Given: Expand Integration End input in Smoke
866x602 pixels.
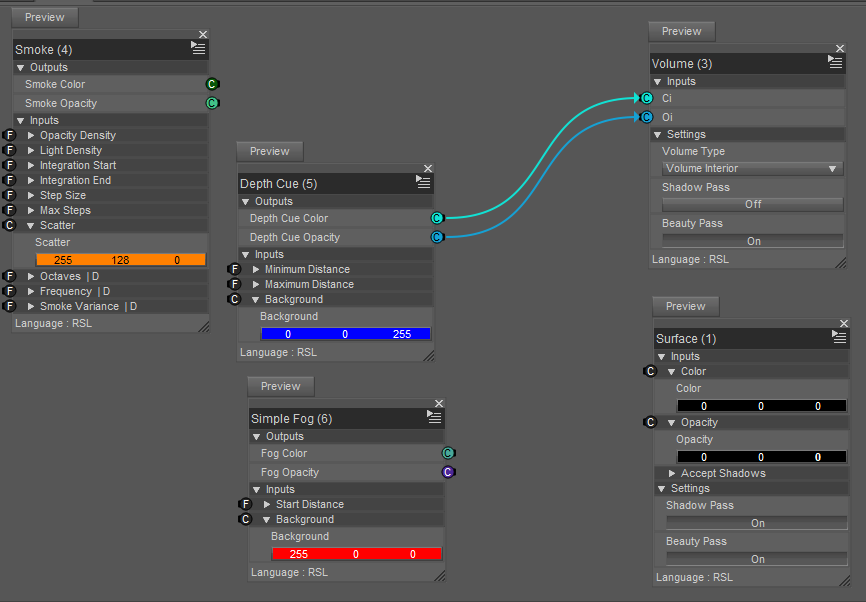Looking at the screenshot, I should (31, 180).
